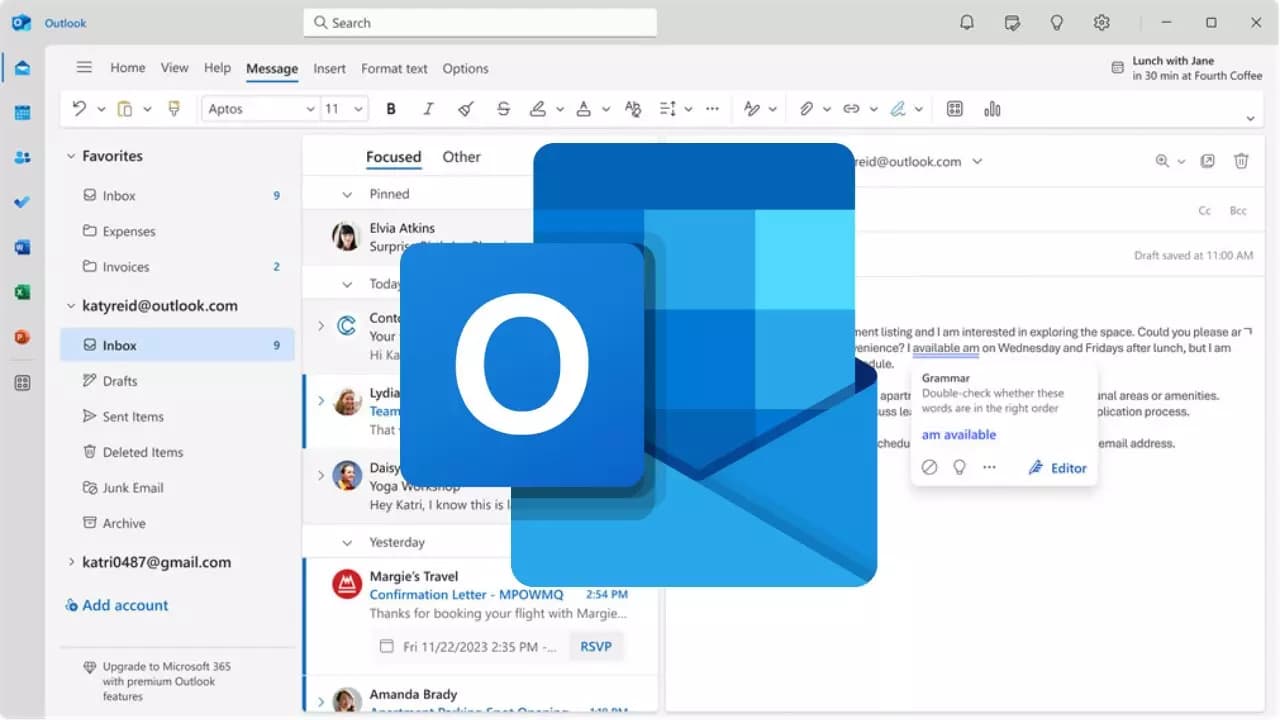1280x720 pixels.
Task: Apply the font color button
Action: [x=583, y=109]
